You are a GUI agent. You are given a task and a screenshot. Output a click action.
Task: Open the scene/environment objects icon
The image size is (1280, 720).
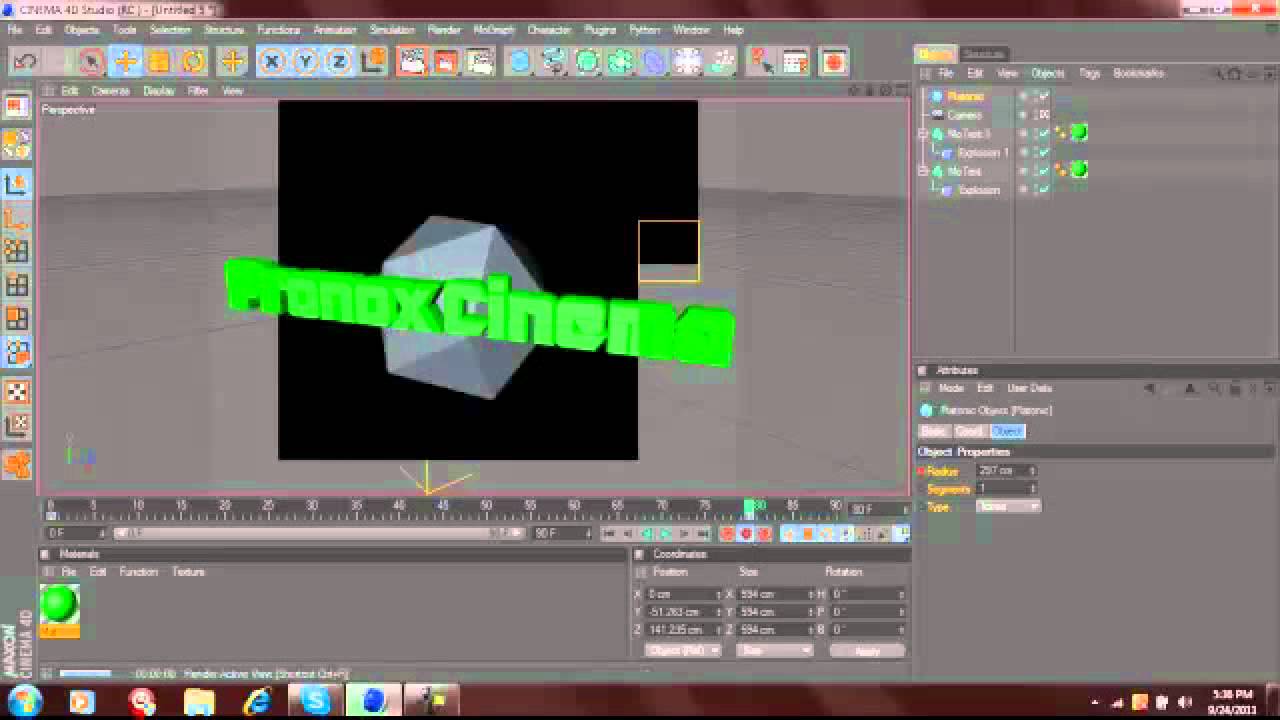[688, 62]
